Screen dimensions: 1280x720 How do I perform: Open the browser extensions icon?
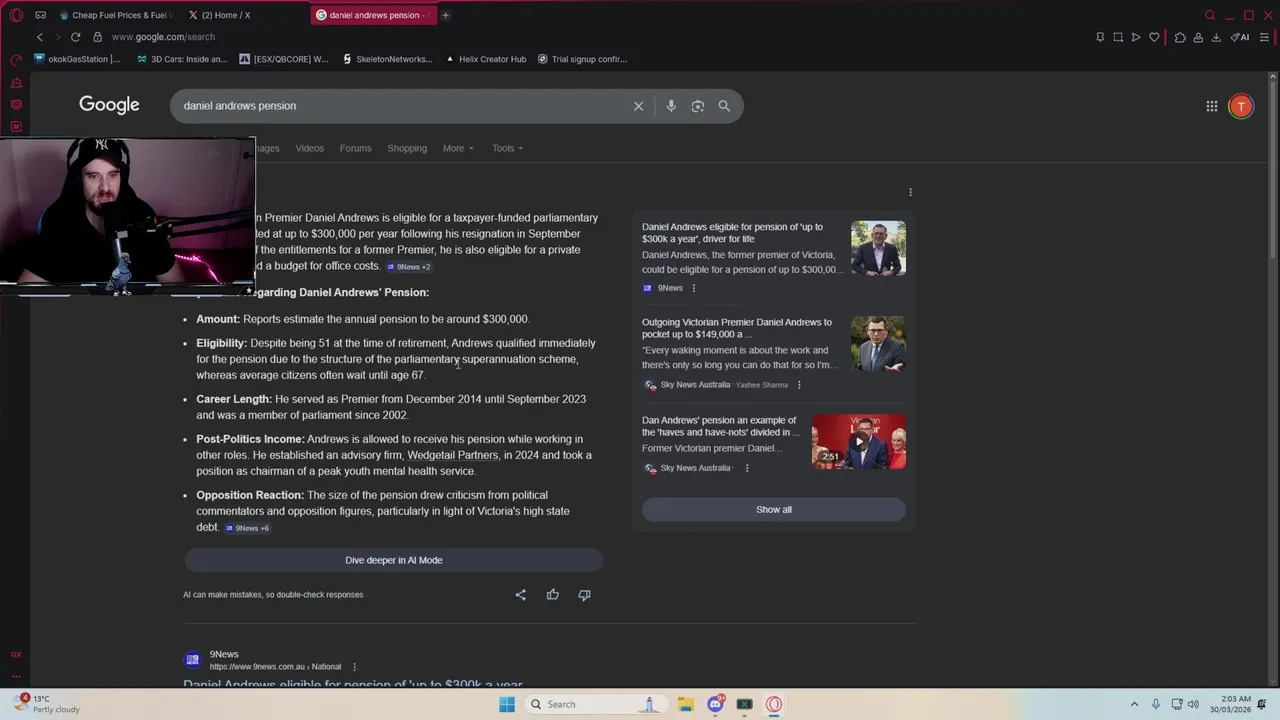[1180, 37]
